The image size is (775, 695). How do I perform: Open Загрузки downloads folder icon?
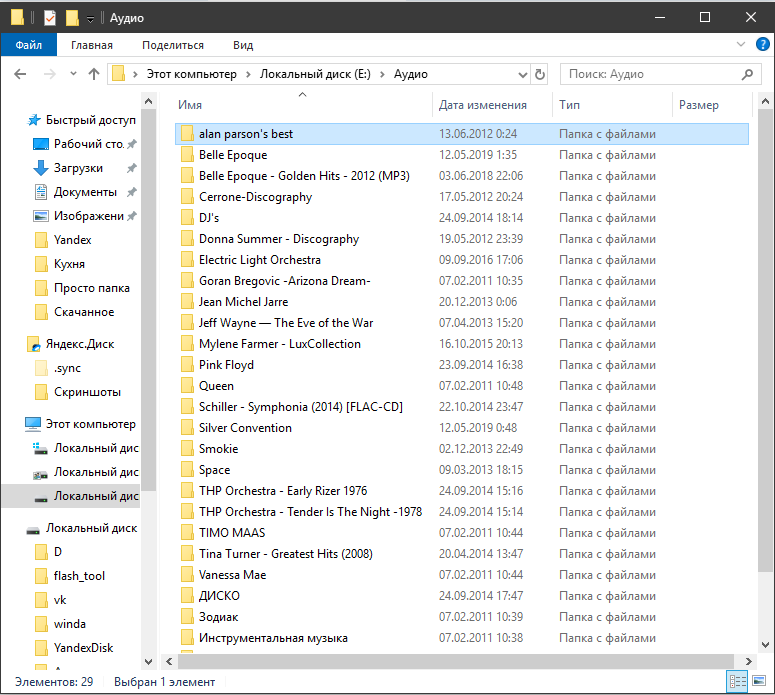pos(41,168)
